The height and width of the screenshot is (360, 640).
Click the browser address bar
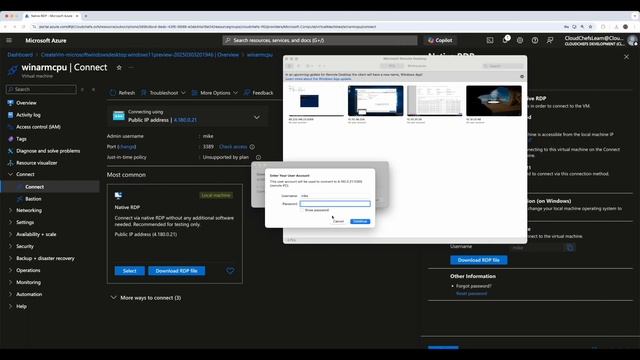(298, 27)
